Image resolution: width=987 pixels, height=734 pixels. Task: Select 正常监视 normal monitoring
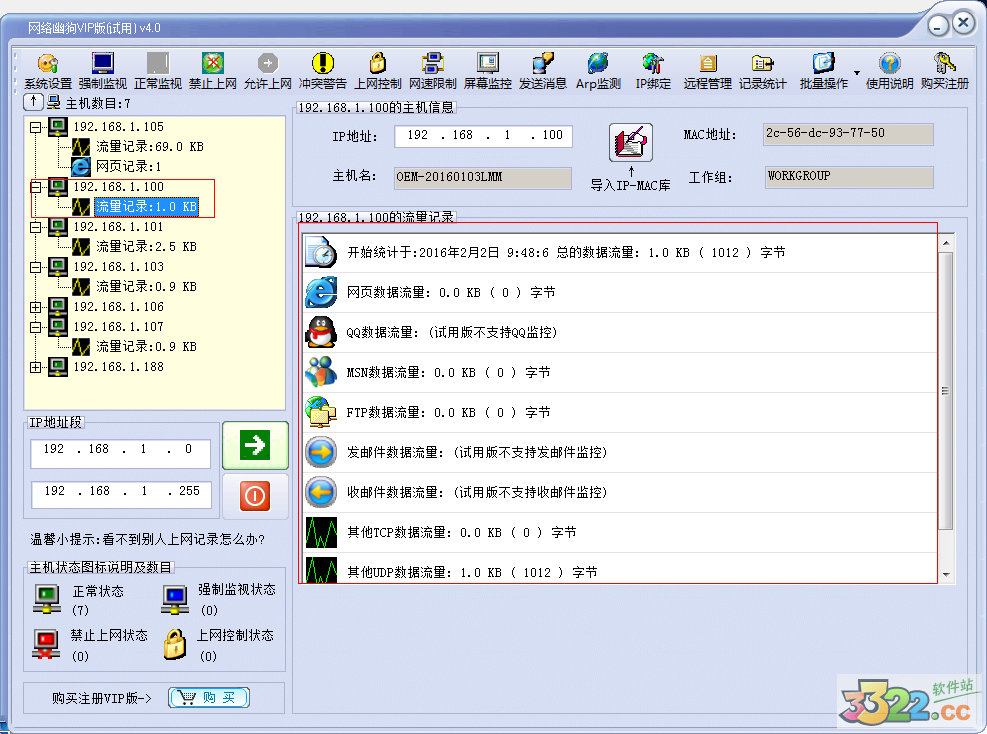(158, 71)
